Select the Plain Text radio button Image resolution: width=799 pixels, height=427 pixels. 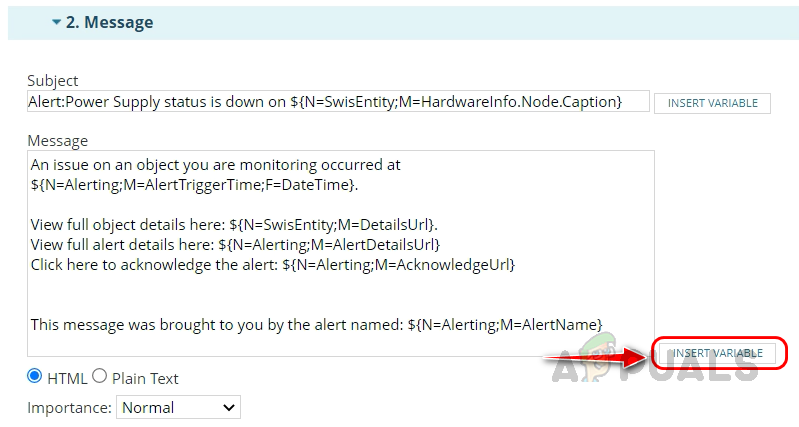(99, 376)
